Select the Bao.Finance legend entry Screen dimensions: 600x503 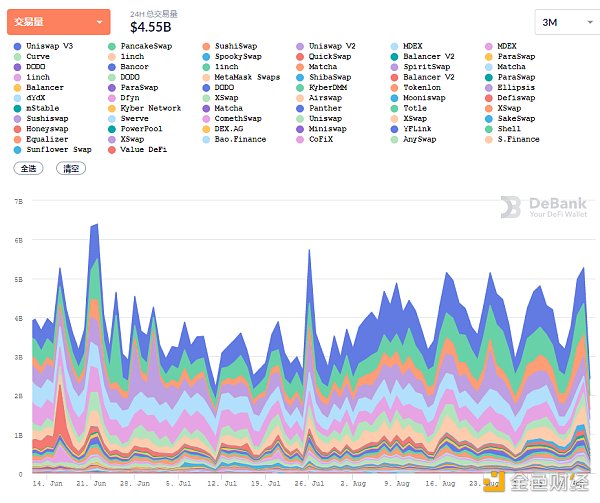point(239,139)
